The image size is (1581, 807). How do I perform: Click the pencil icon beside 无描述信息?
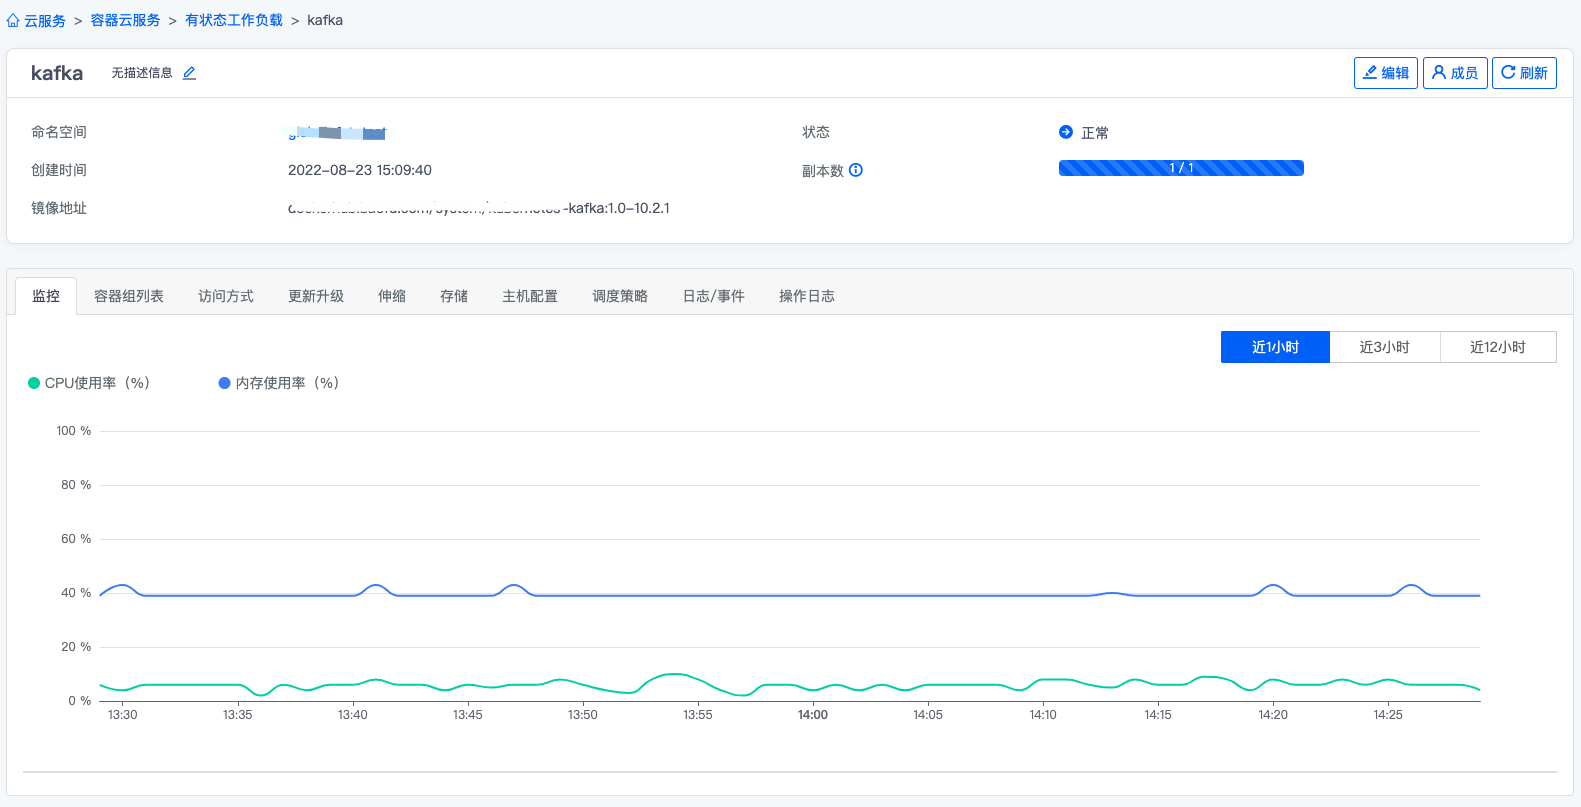pos(189,73)
